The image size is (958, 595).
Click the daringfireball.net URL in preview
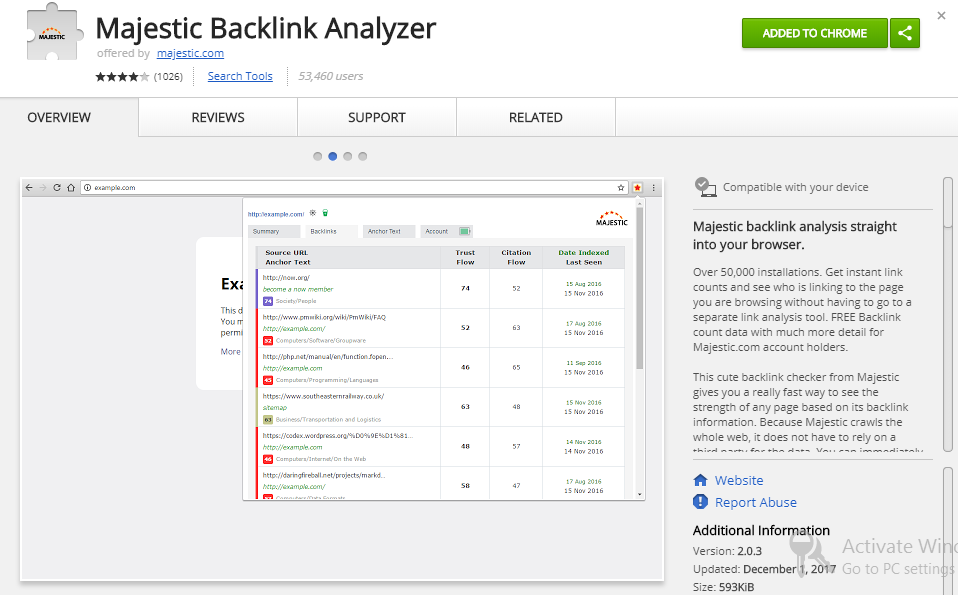click(x=324, y=475)
